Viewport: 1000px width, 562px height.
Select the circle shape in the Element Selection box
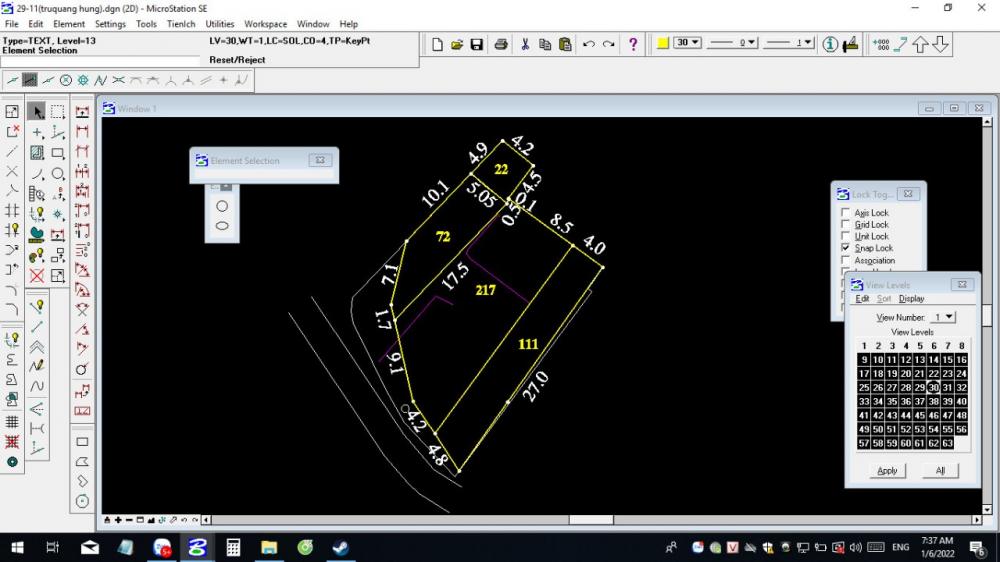[222, 206]
